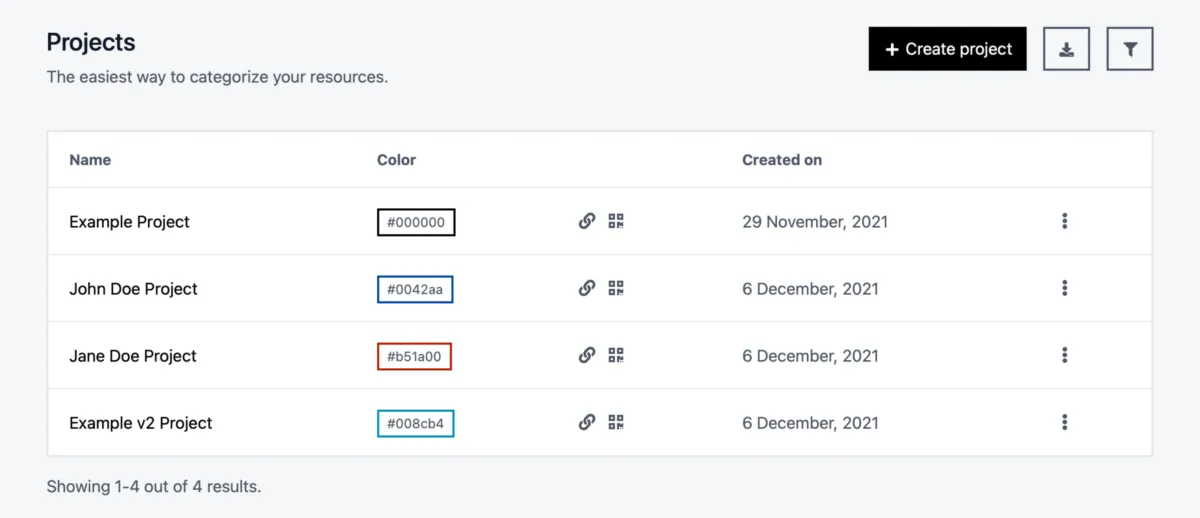
Task: Click the export download icon button
Action: click(1066, 49)
